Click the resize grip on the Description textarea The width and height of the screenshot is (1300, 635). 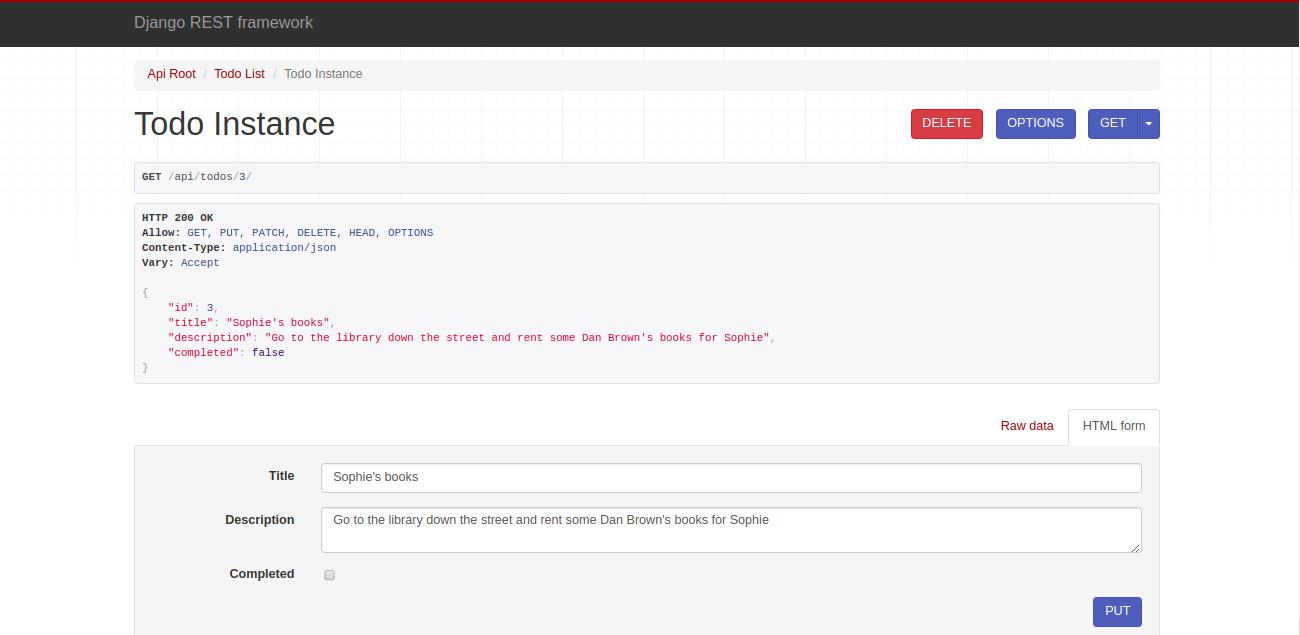coord(1137,547)
